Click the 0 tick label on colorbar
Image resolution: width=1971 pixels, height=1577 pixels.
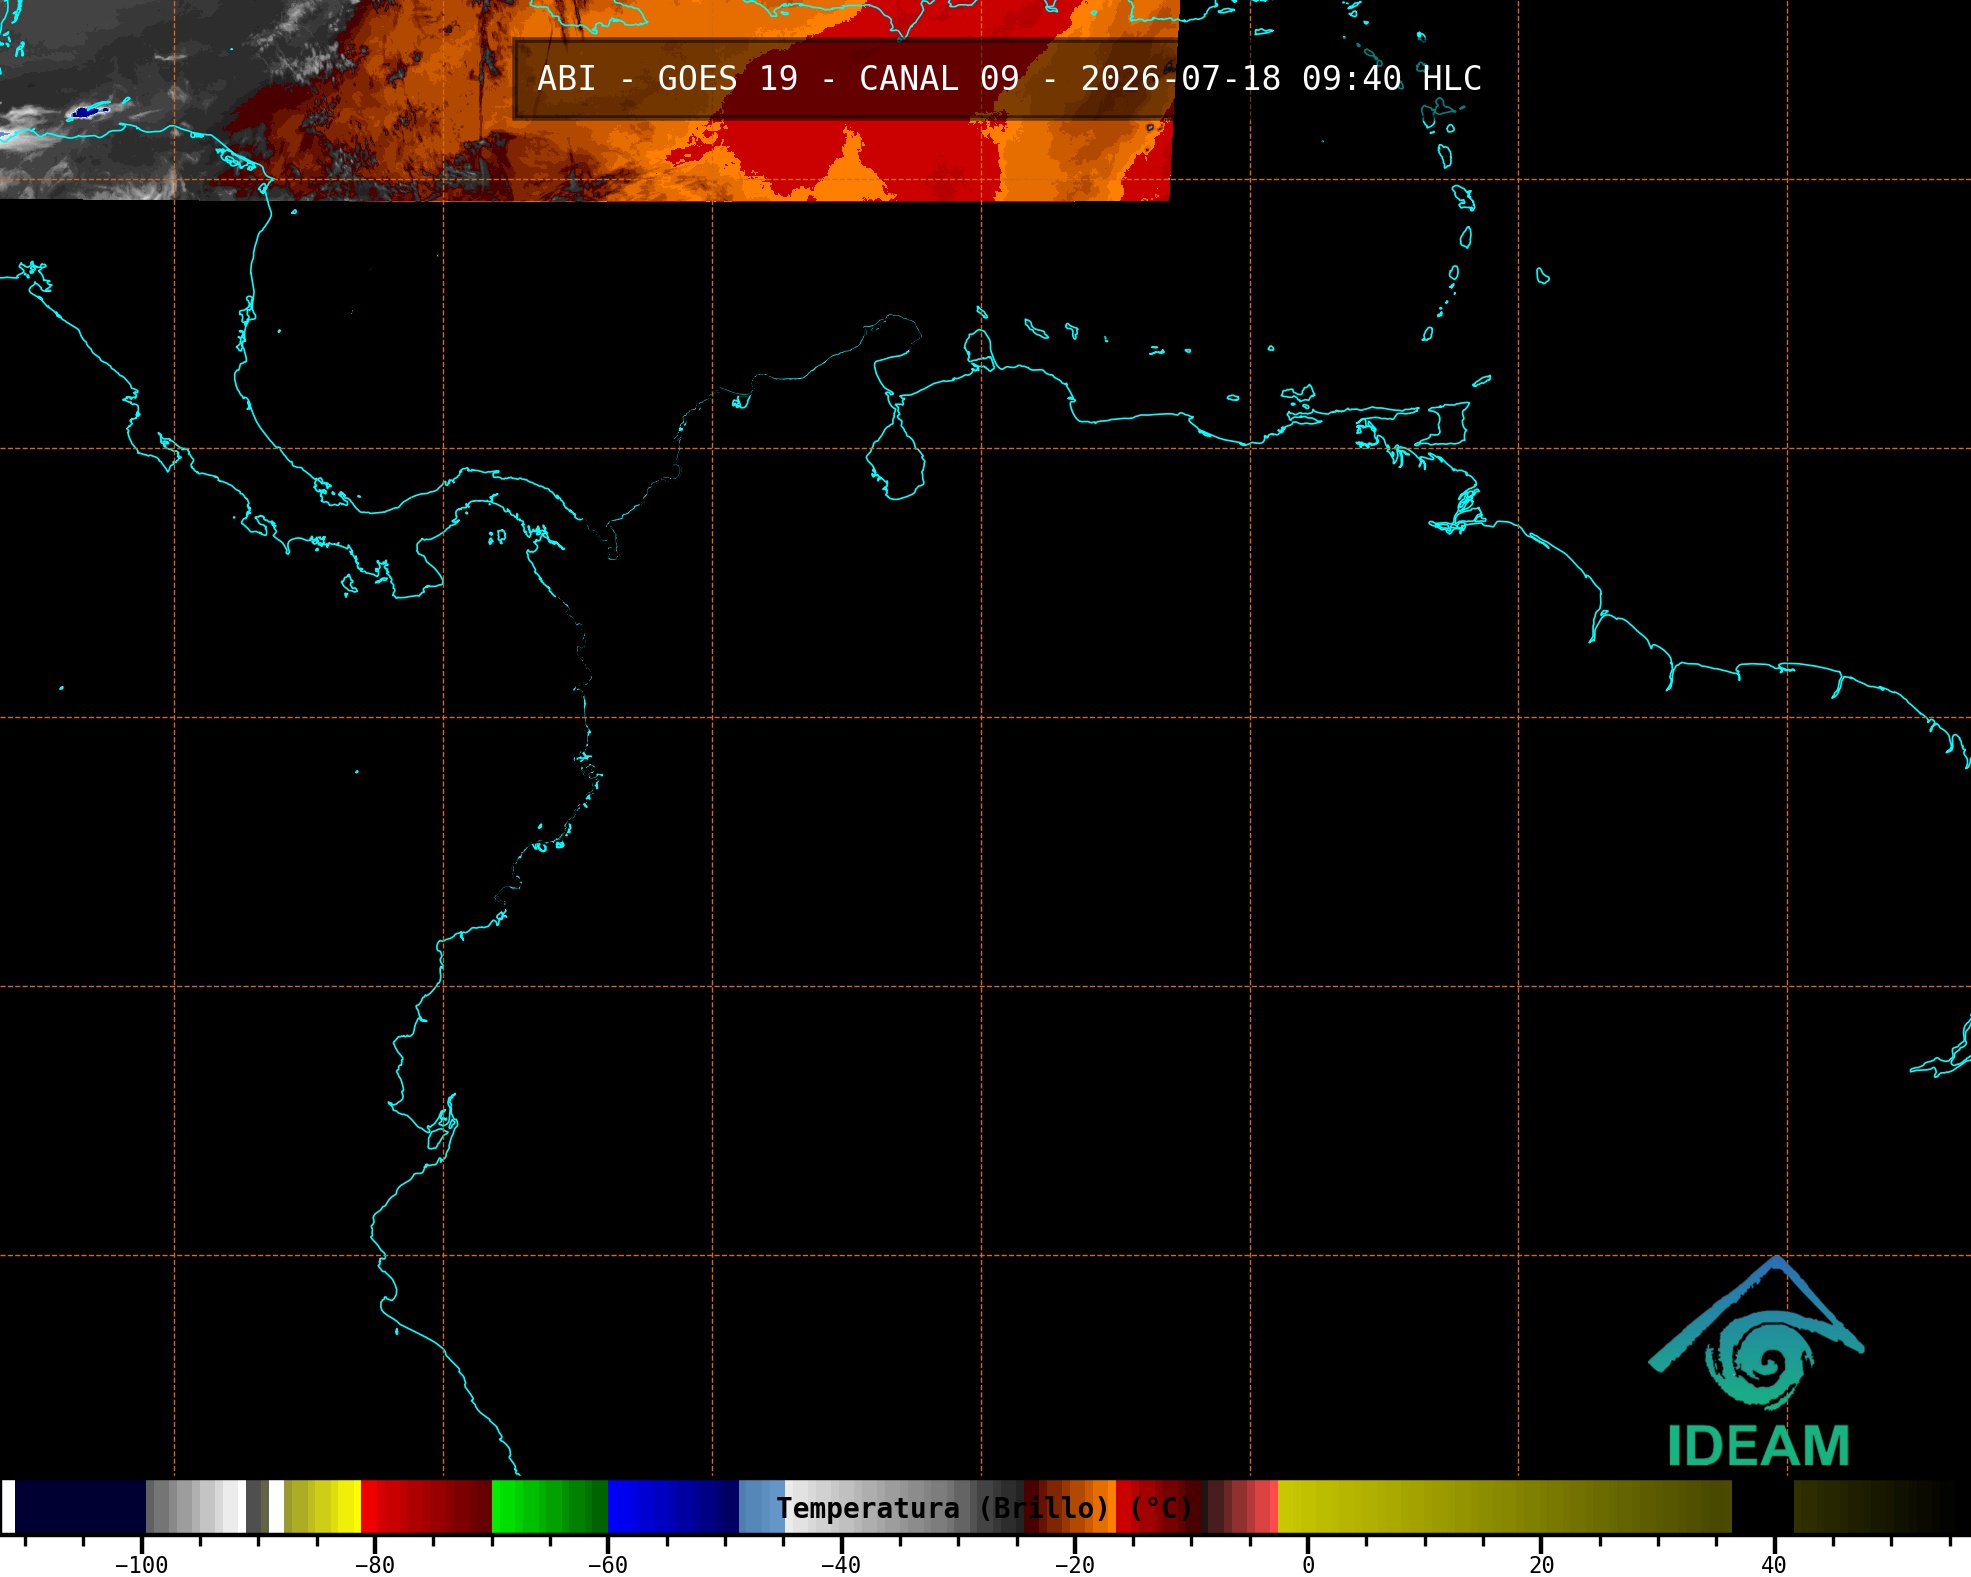pyautogui.click(x=1308, y=1565)
